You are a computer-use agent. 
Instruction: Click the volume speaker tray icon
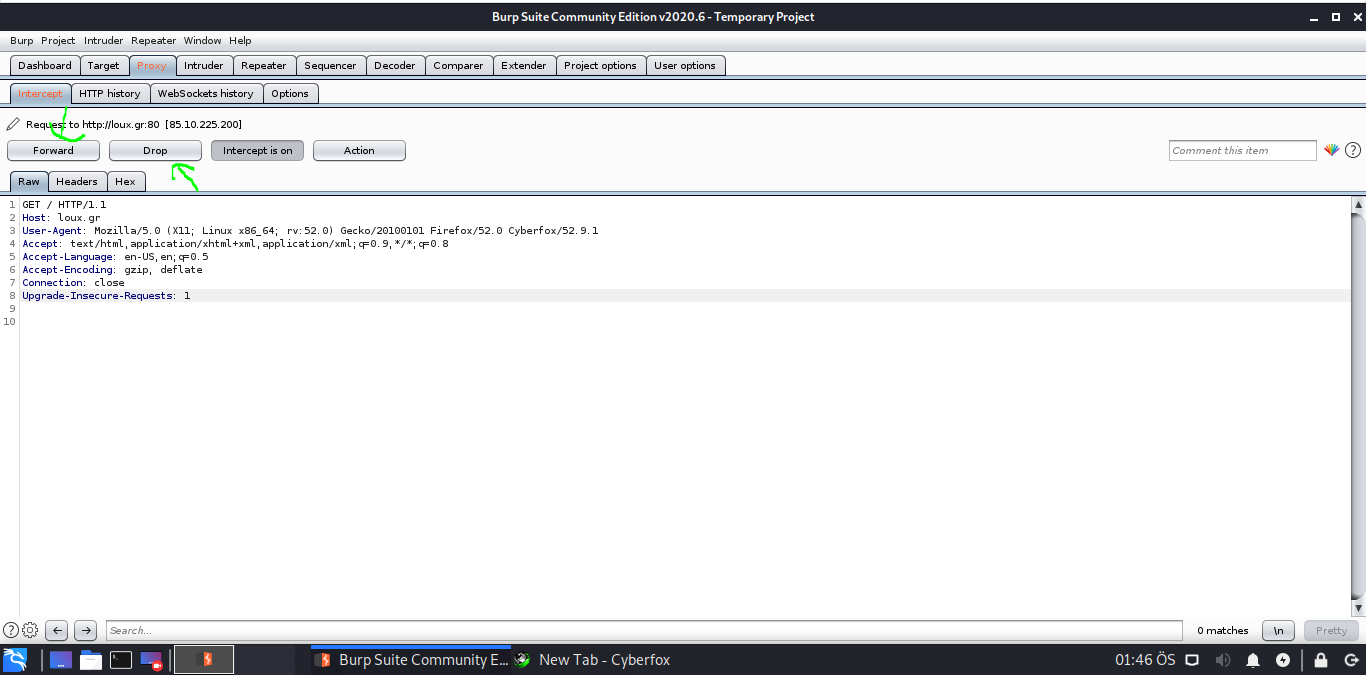click(1222, 660)
